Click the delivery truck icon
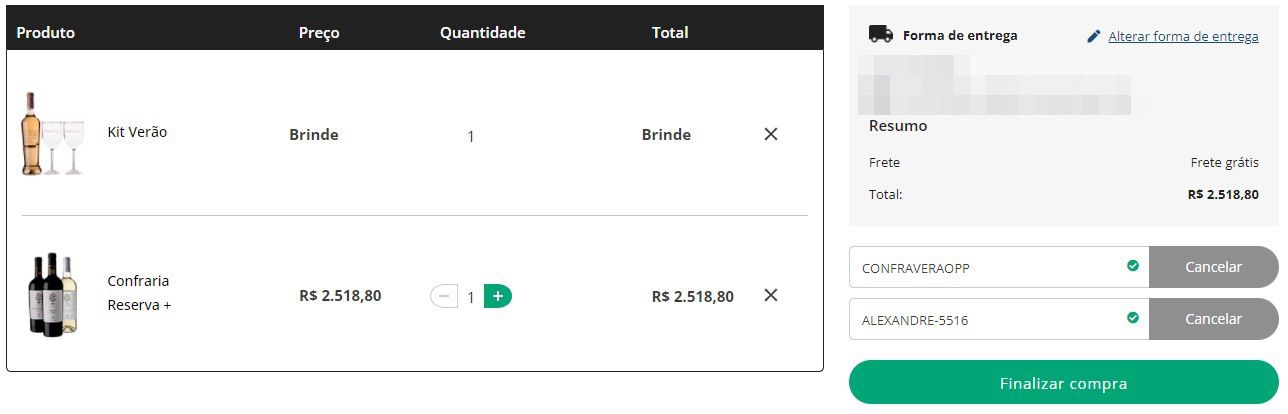The width and height of the screenshot is (1288, 414). pyautogui.click(x=881, y=34)
